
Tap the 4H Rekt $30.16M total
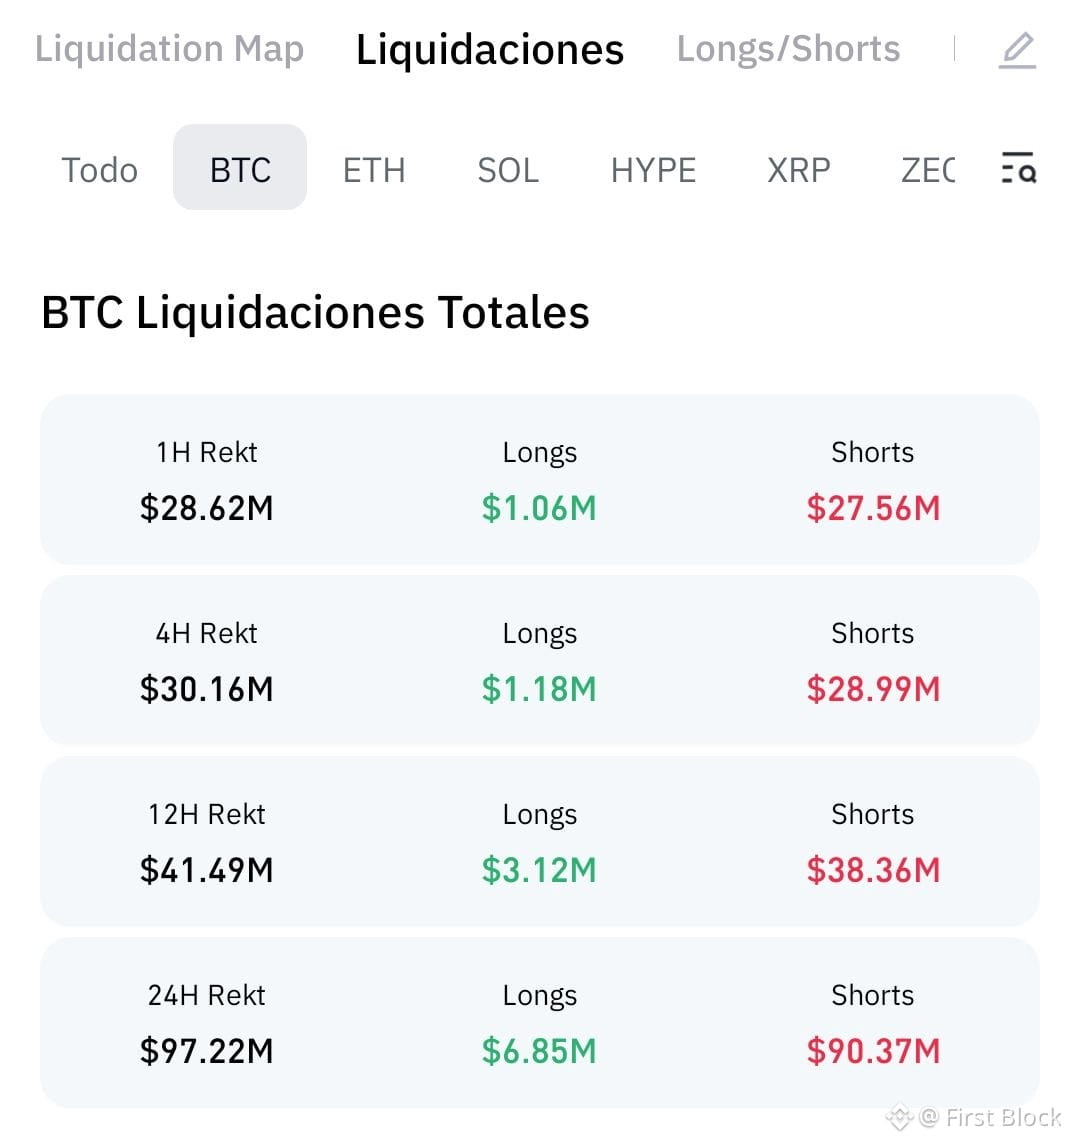point(207,688)
